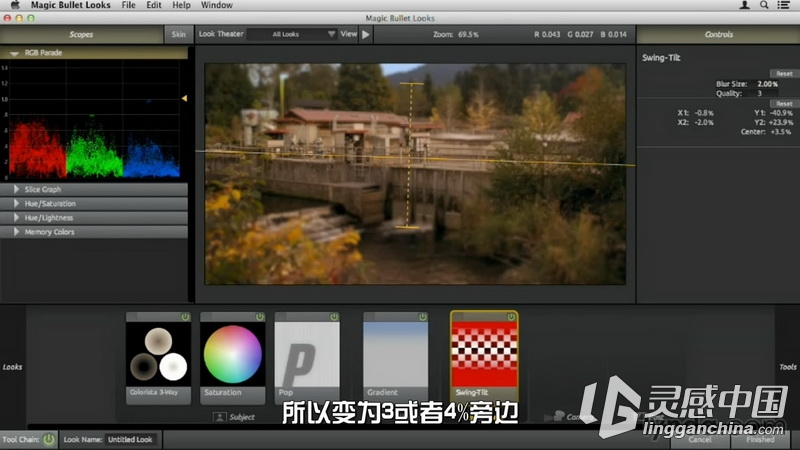Click the Y1 value -40.9%

tap(781, 113)
